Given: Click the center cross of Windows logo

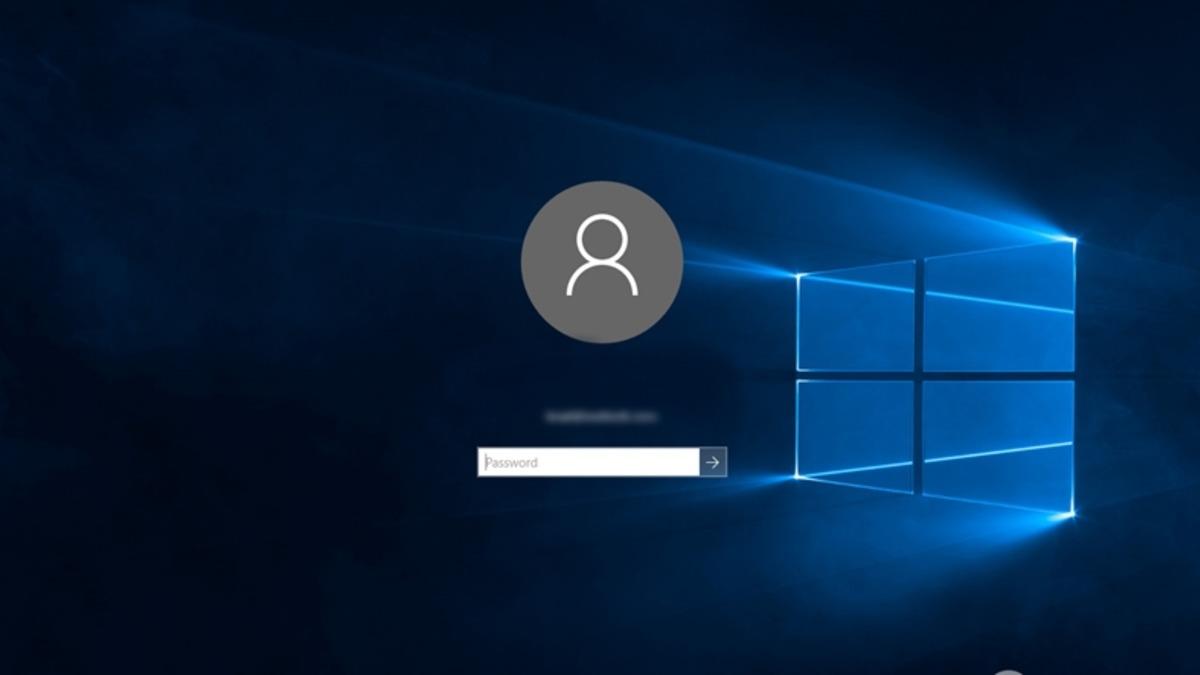Looking at the screenshot, I should tap(919, 375).
